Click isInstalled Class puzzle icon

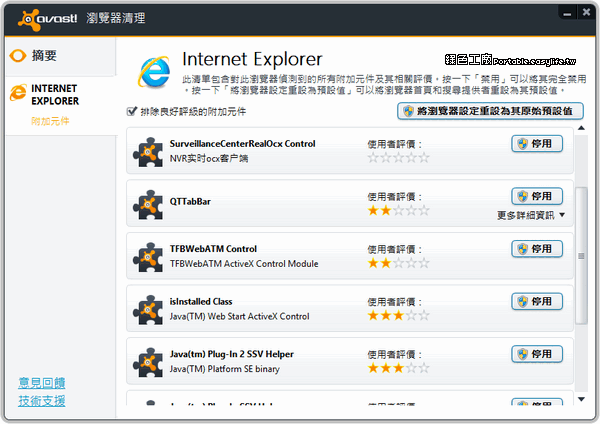(x=148, y=310)
